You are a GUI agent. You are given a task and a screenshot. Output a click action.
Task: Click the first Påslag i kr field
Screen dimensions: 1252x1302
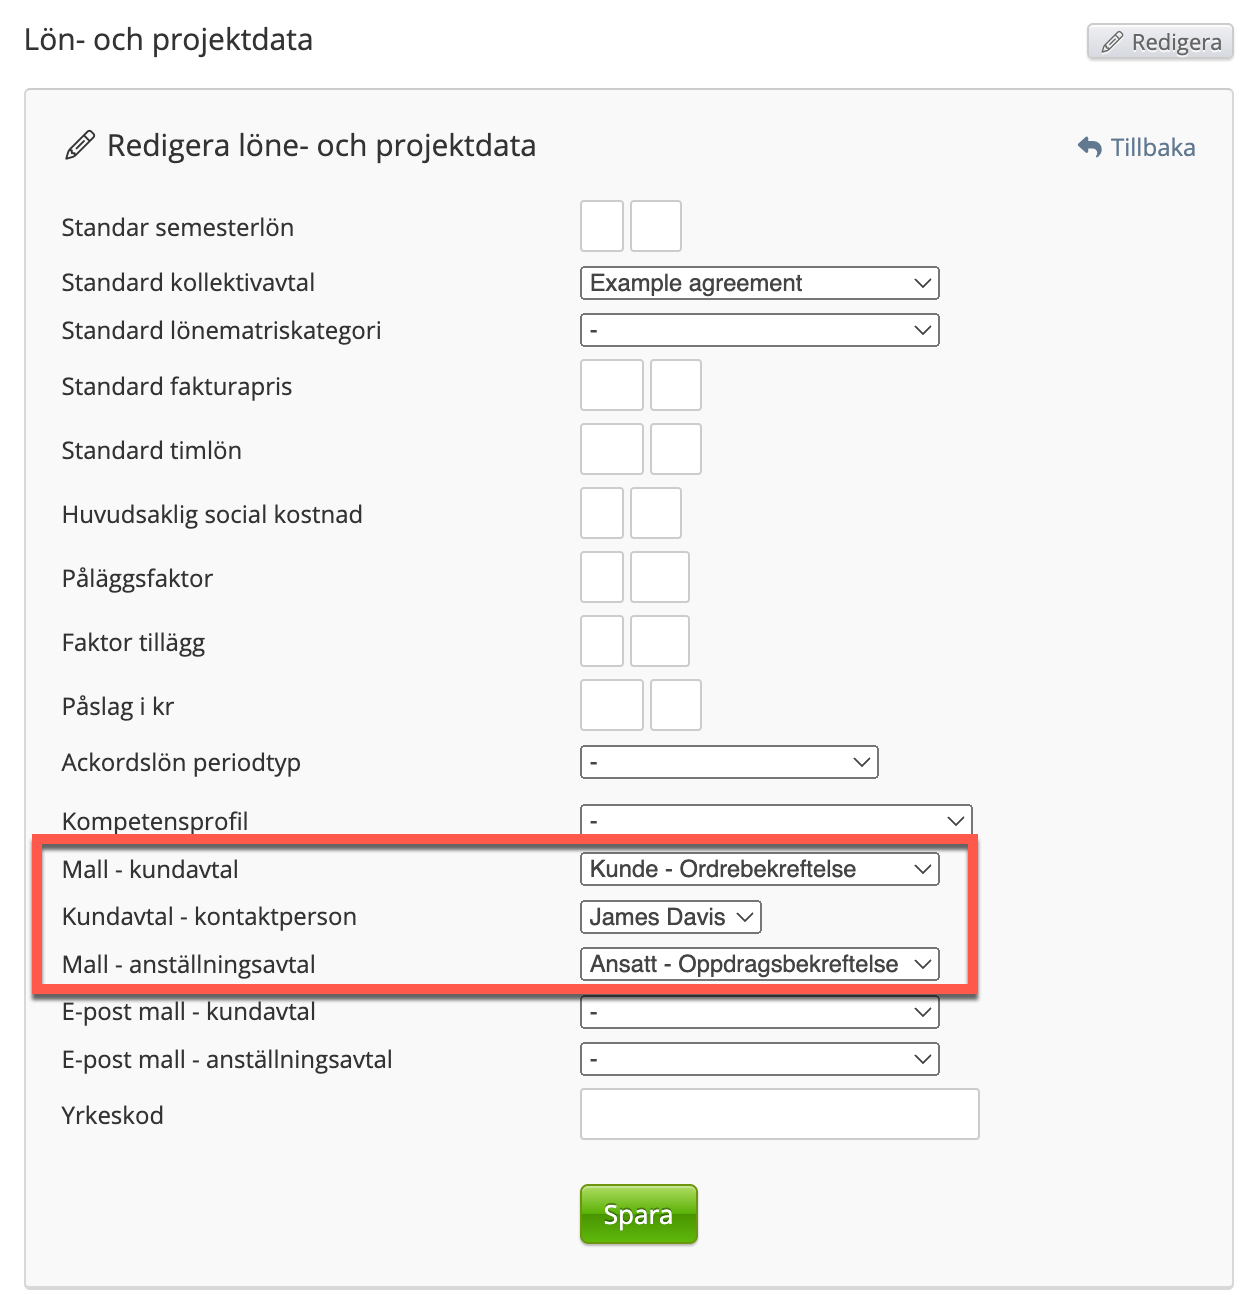[611, 706]
